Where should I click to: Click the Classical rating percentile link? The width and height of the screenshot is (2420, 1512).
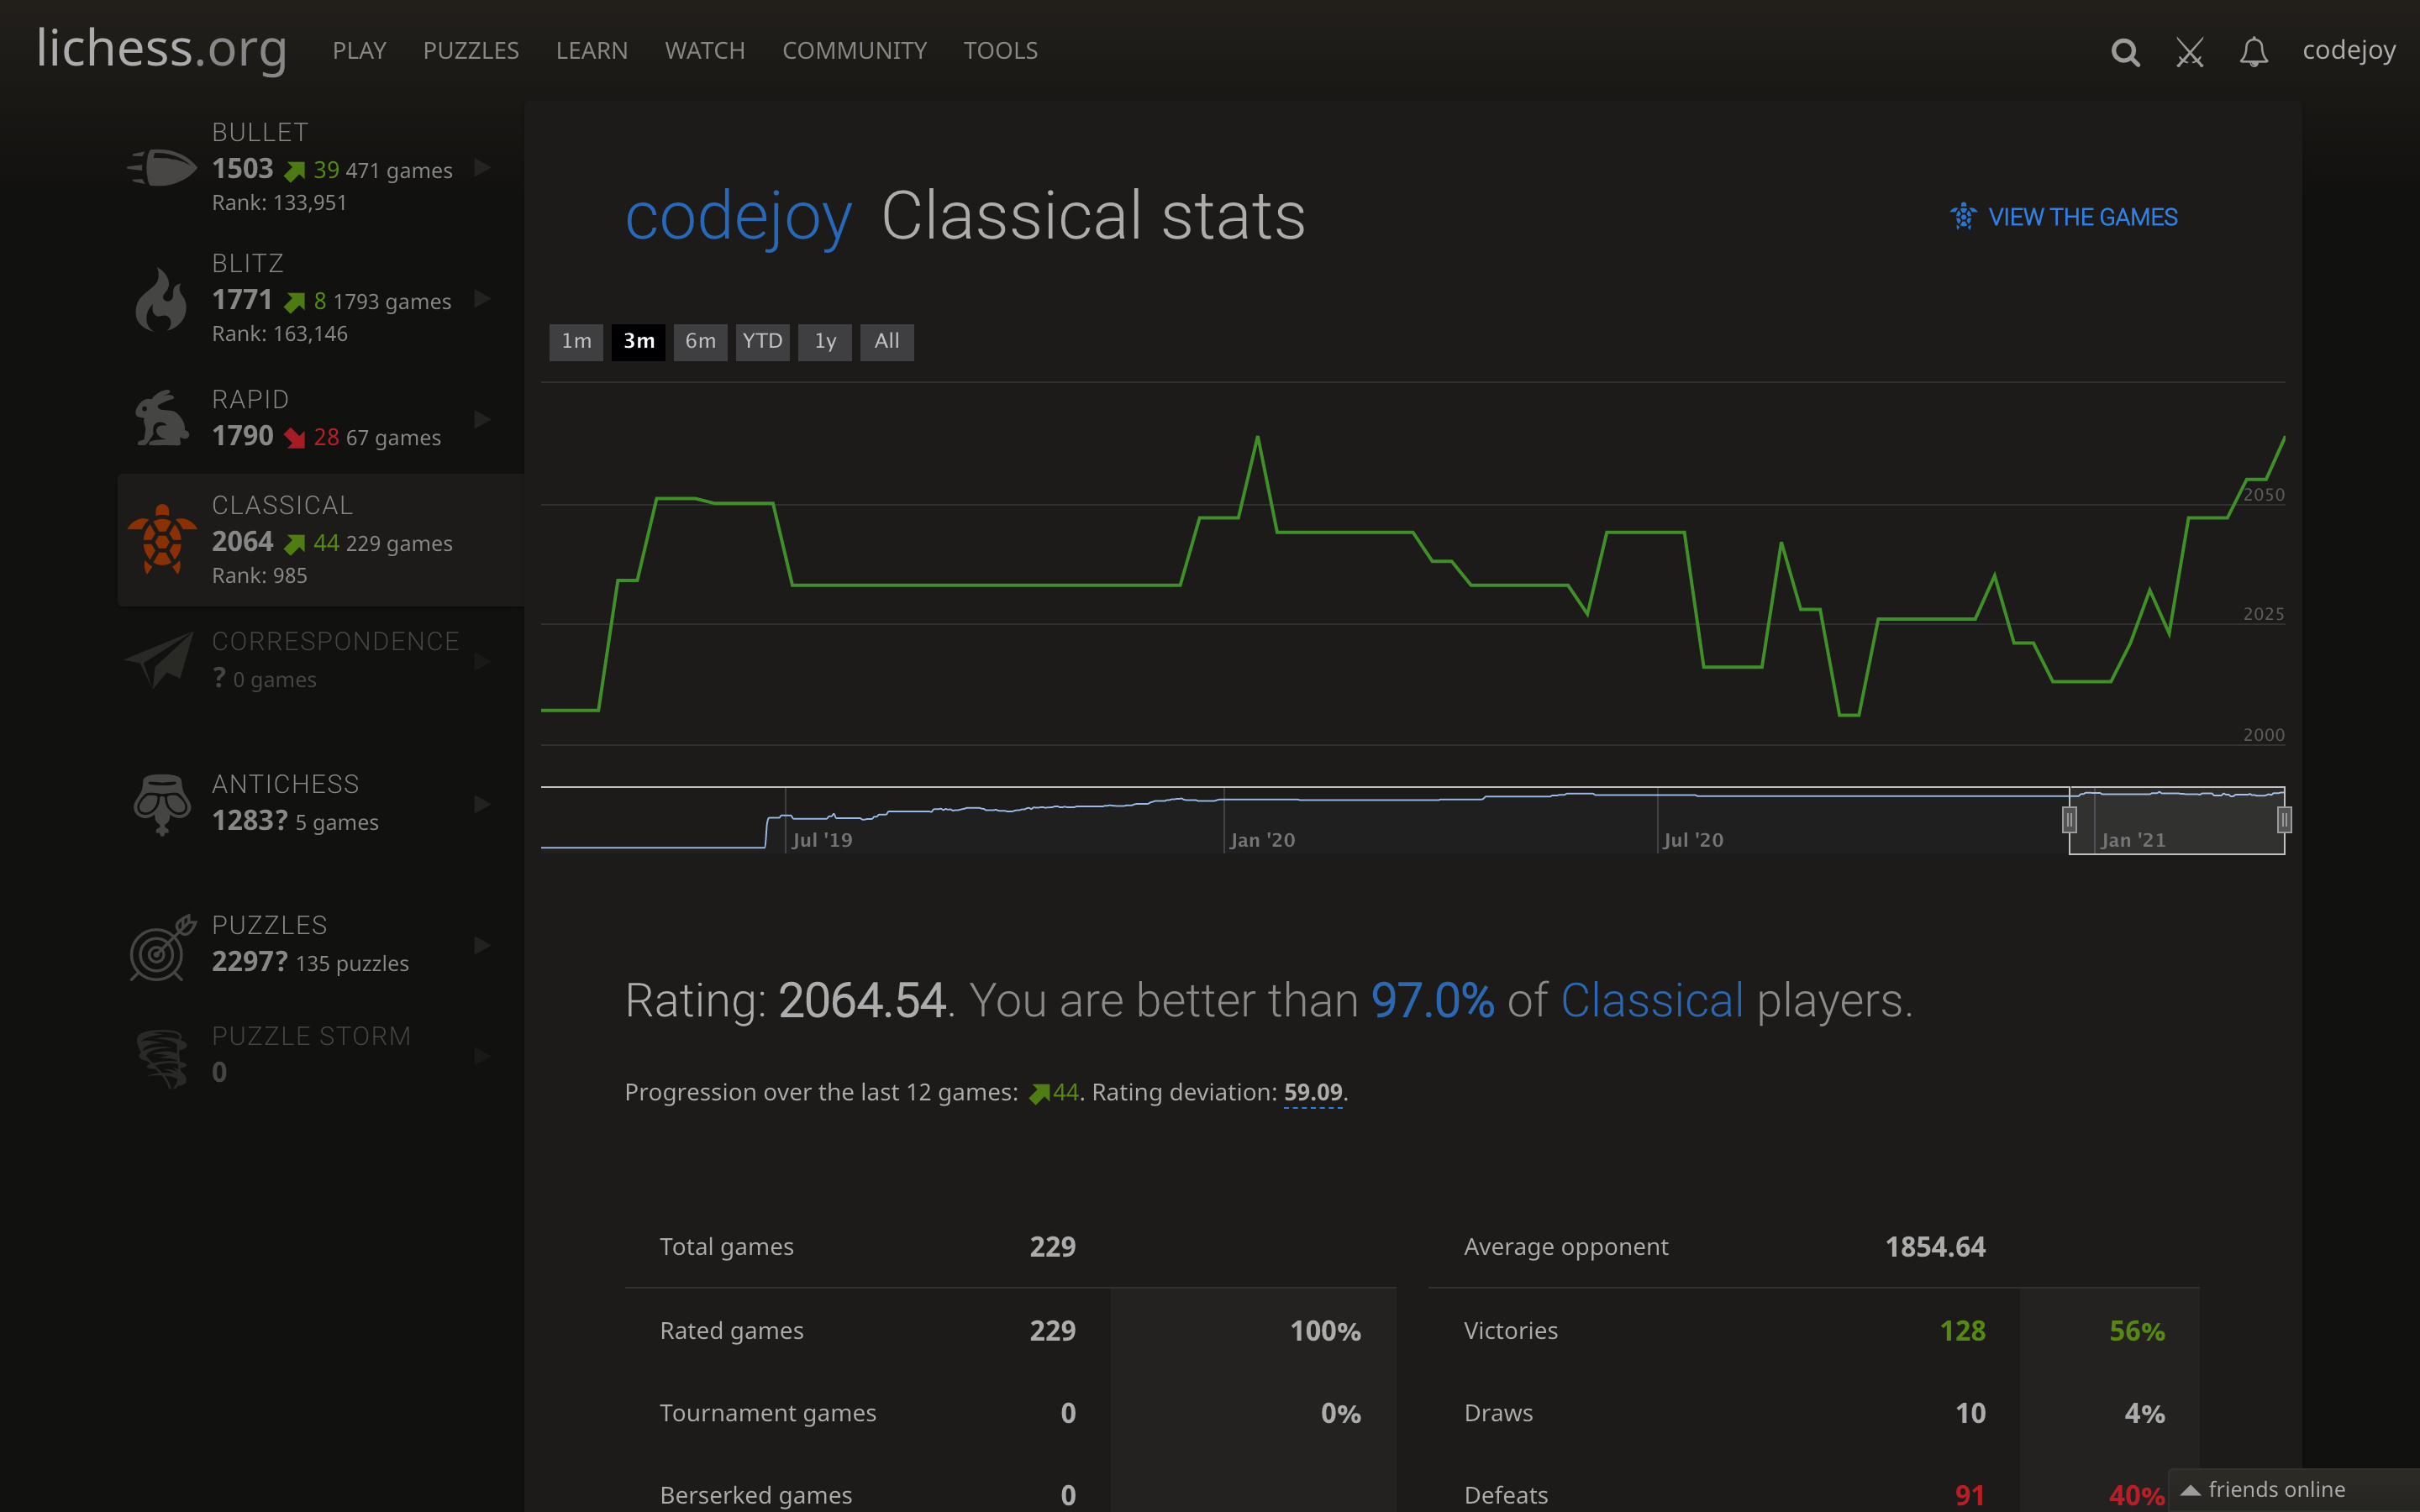[x=1430, y=998]
